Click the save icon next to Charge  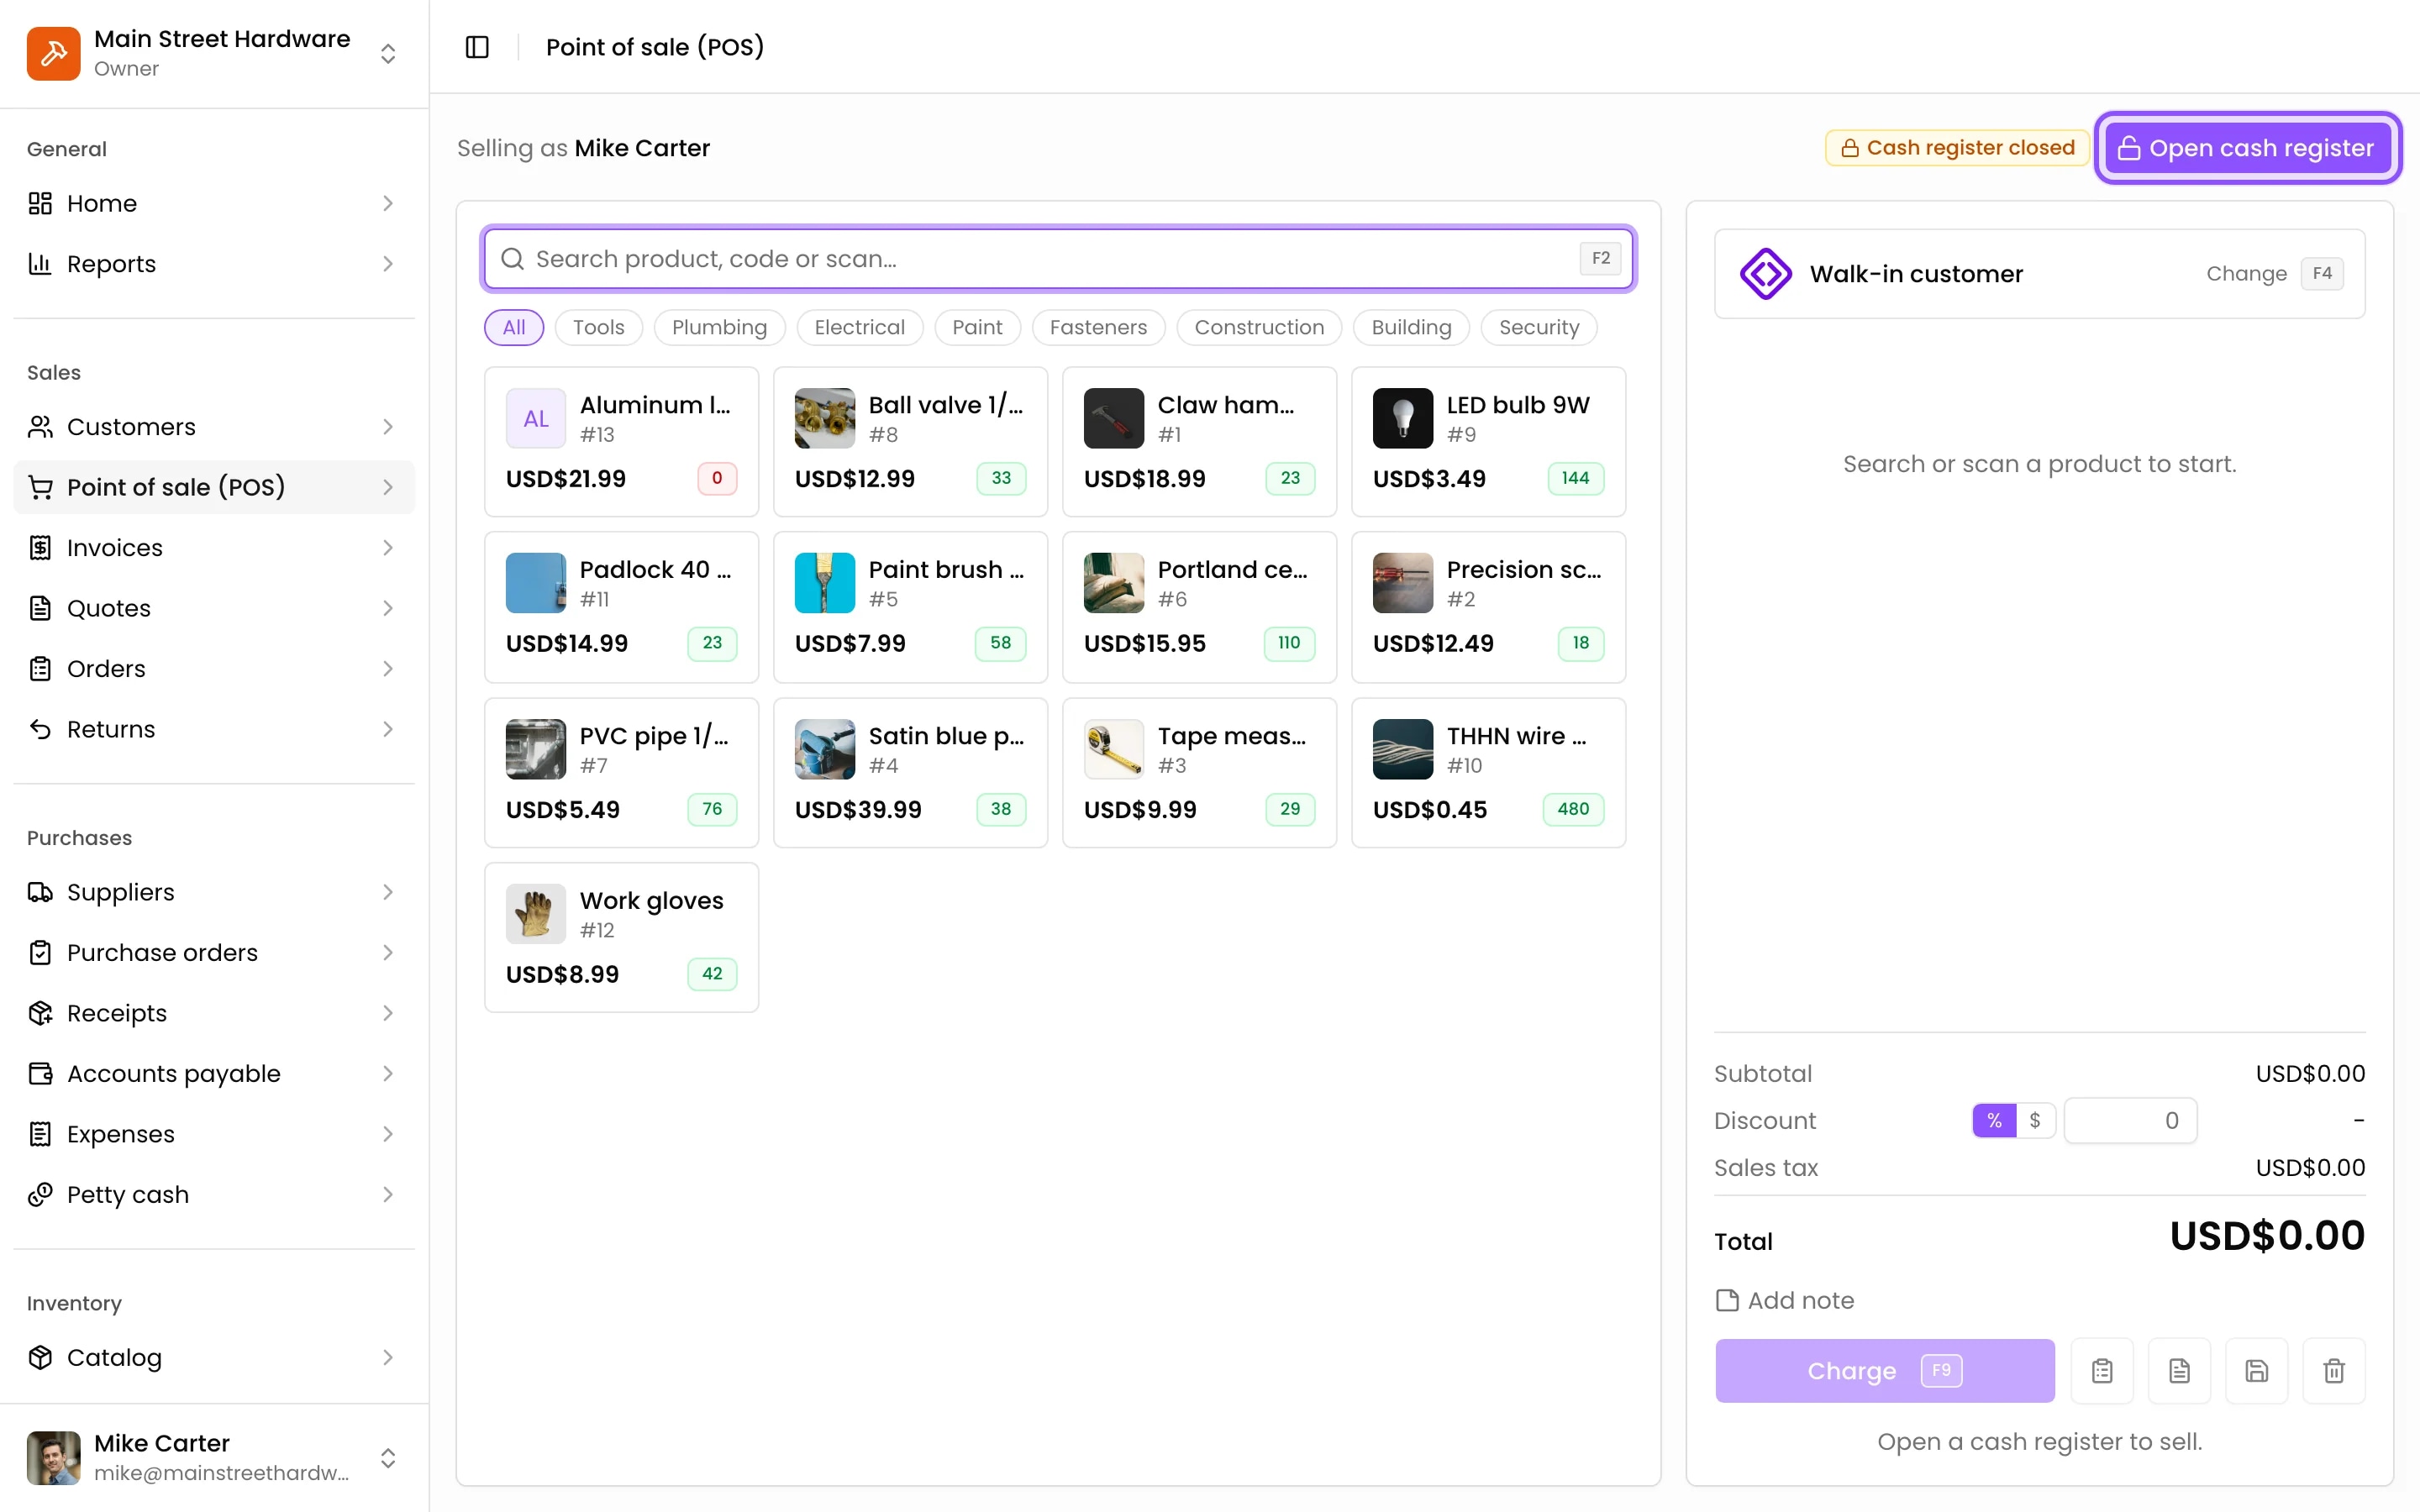tap(2256, 1370)
